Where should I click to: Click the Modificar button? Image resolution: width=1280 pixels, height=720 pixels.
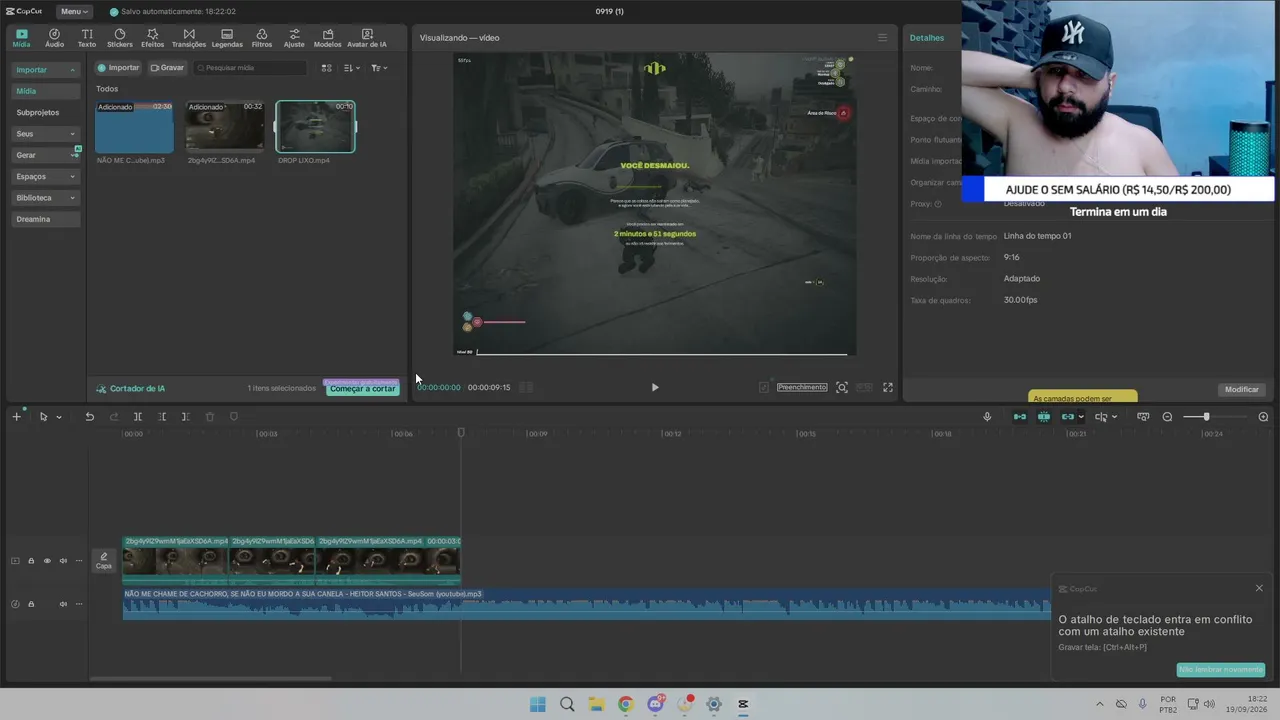click(1242, 389)
